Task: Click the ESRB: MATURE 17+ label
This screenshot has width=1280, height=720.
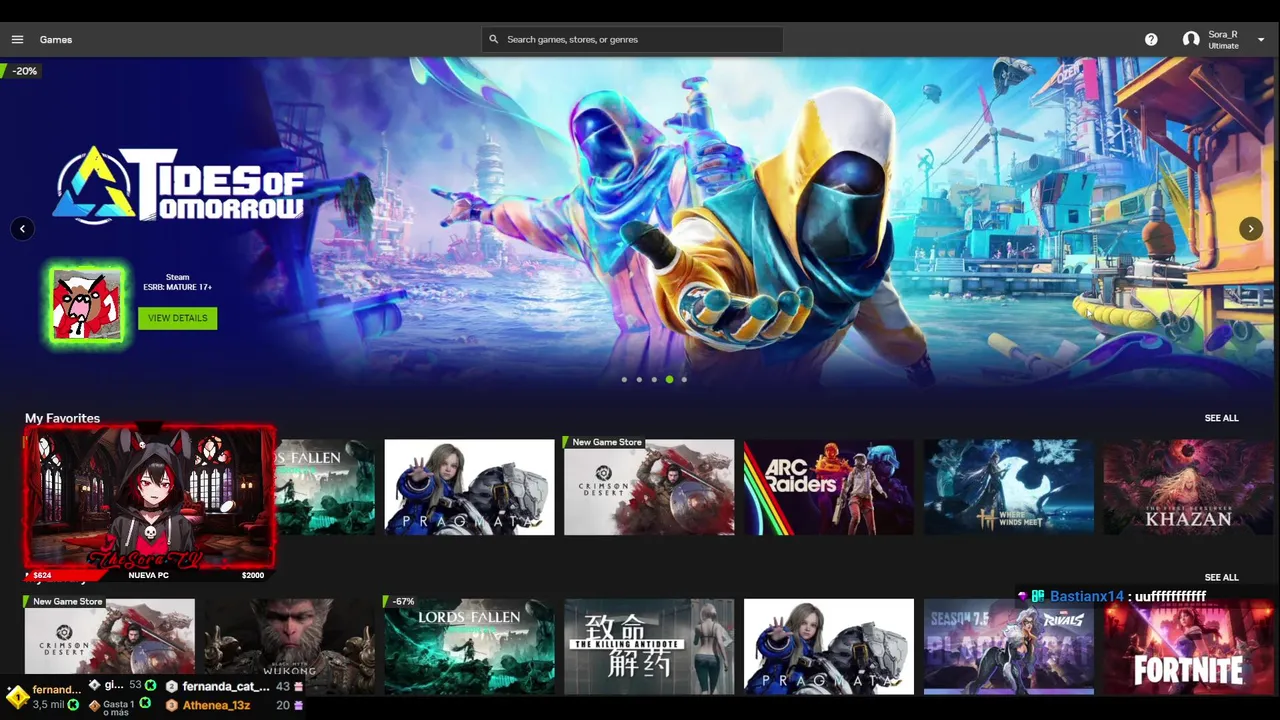Action: pos(177,287)
